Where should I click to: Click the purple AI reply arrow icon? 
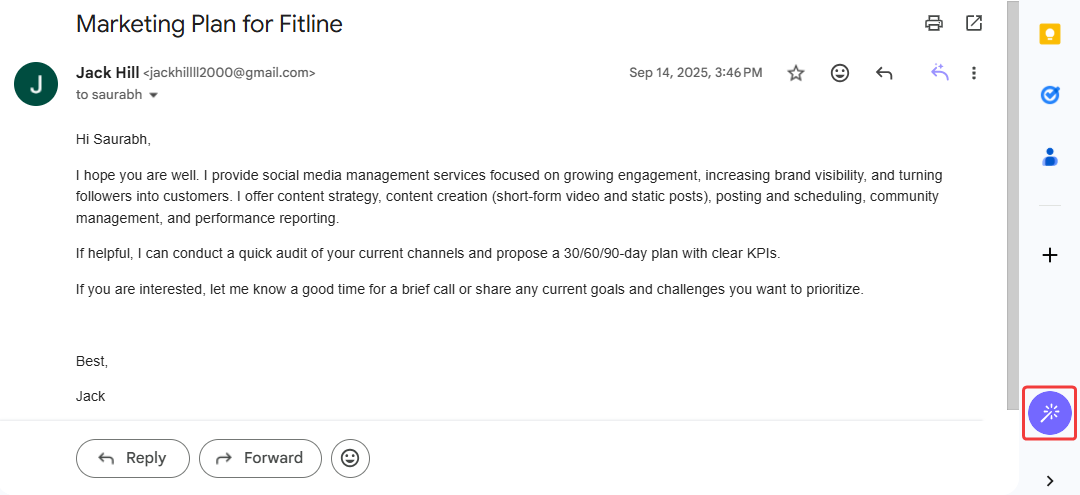(x=939, y=73)
